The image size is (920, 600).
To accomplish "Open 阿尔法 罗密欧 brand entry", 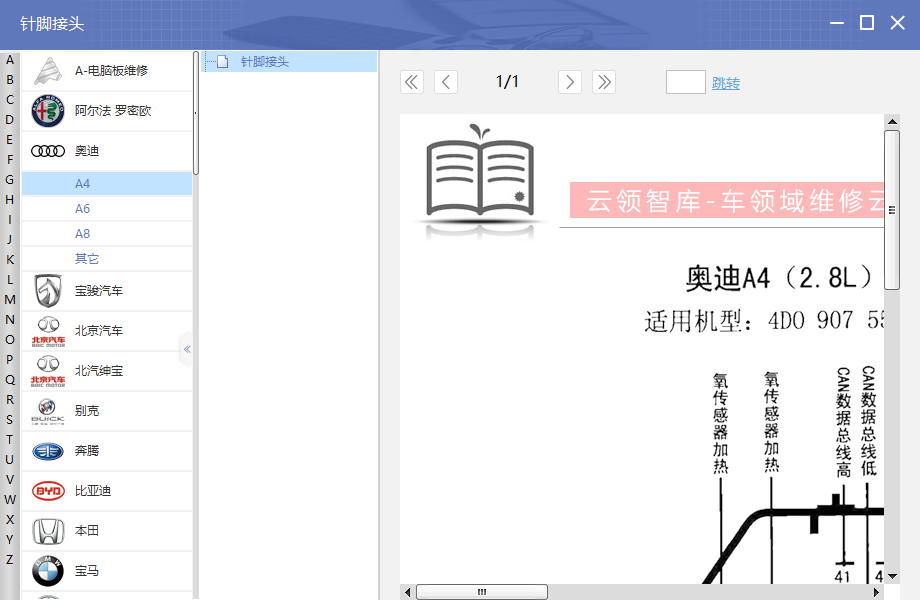I will tap(107, 111).
